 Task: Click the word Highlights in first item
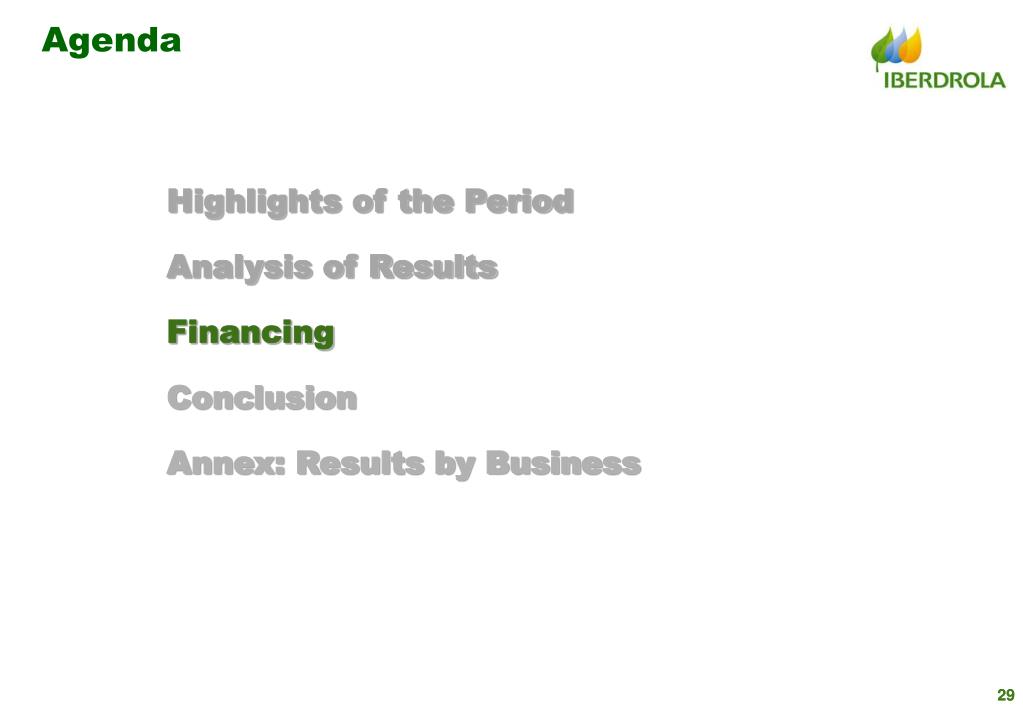click(x=254, y=202)
